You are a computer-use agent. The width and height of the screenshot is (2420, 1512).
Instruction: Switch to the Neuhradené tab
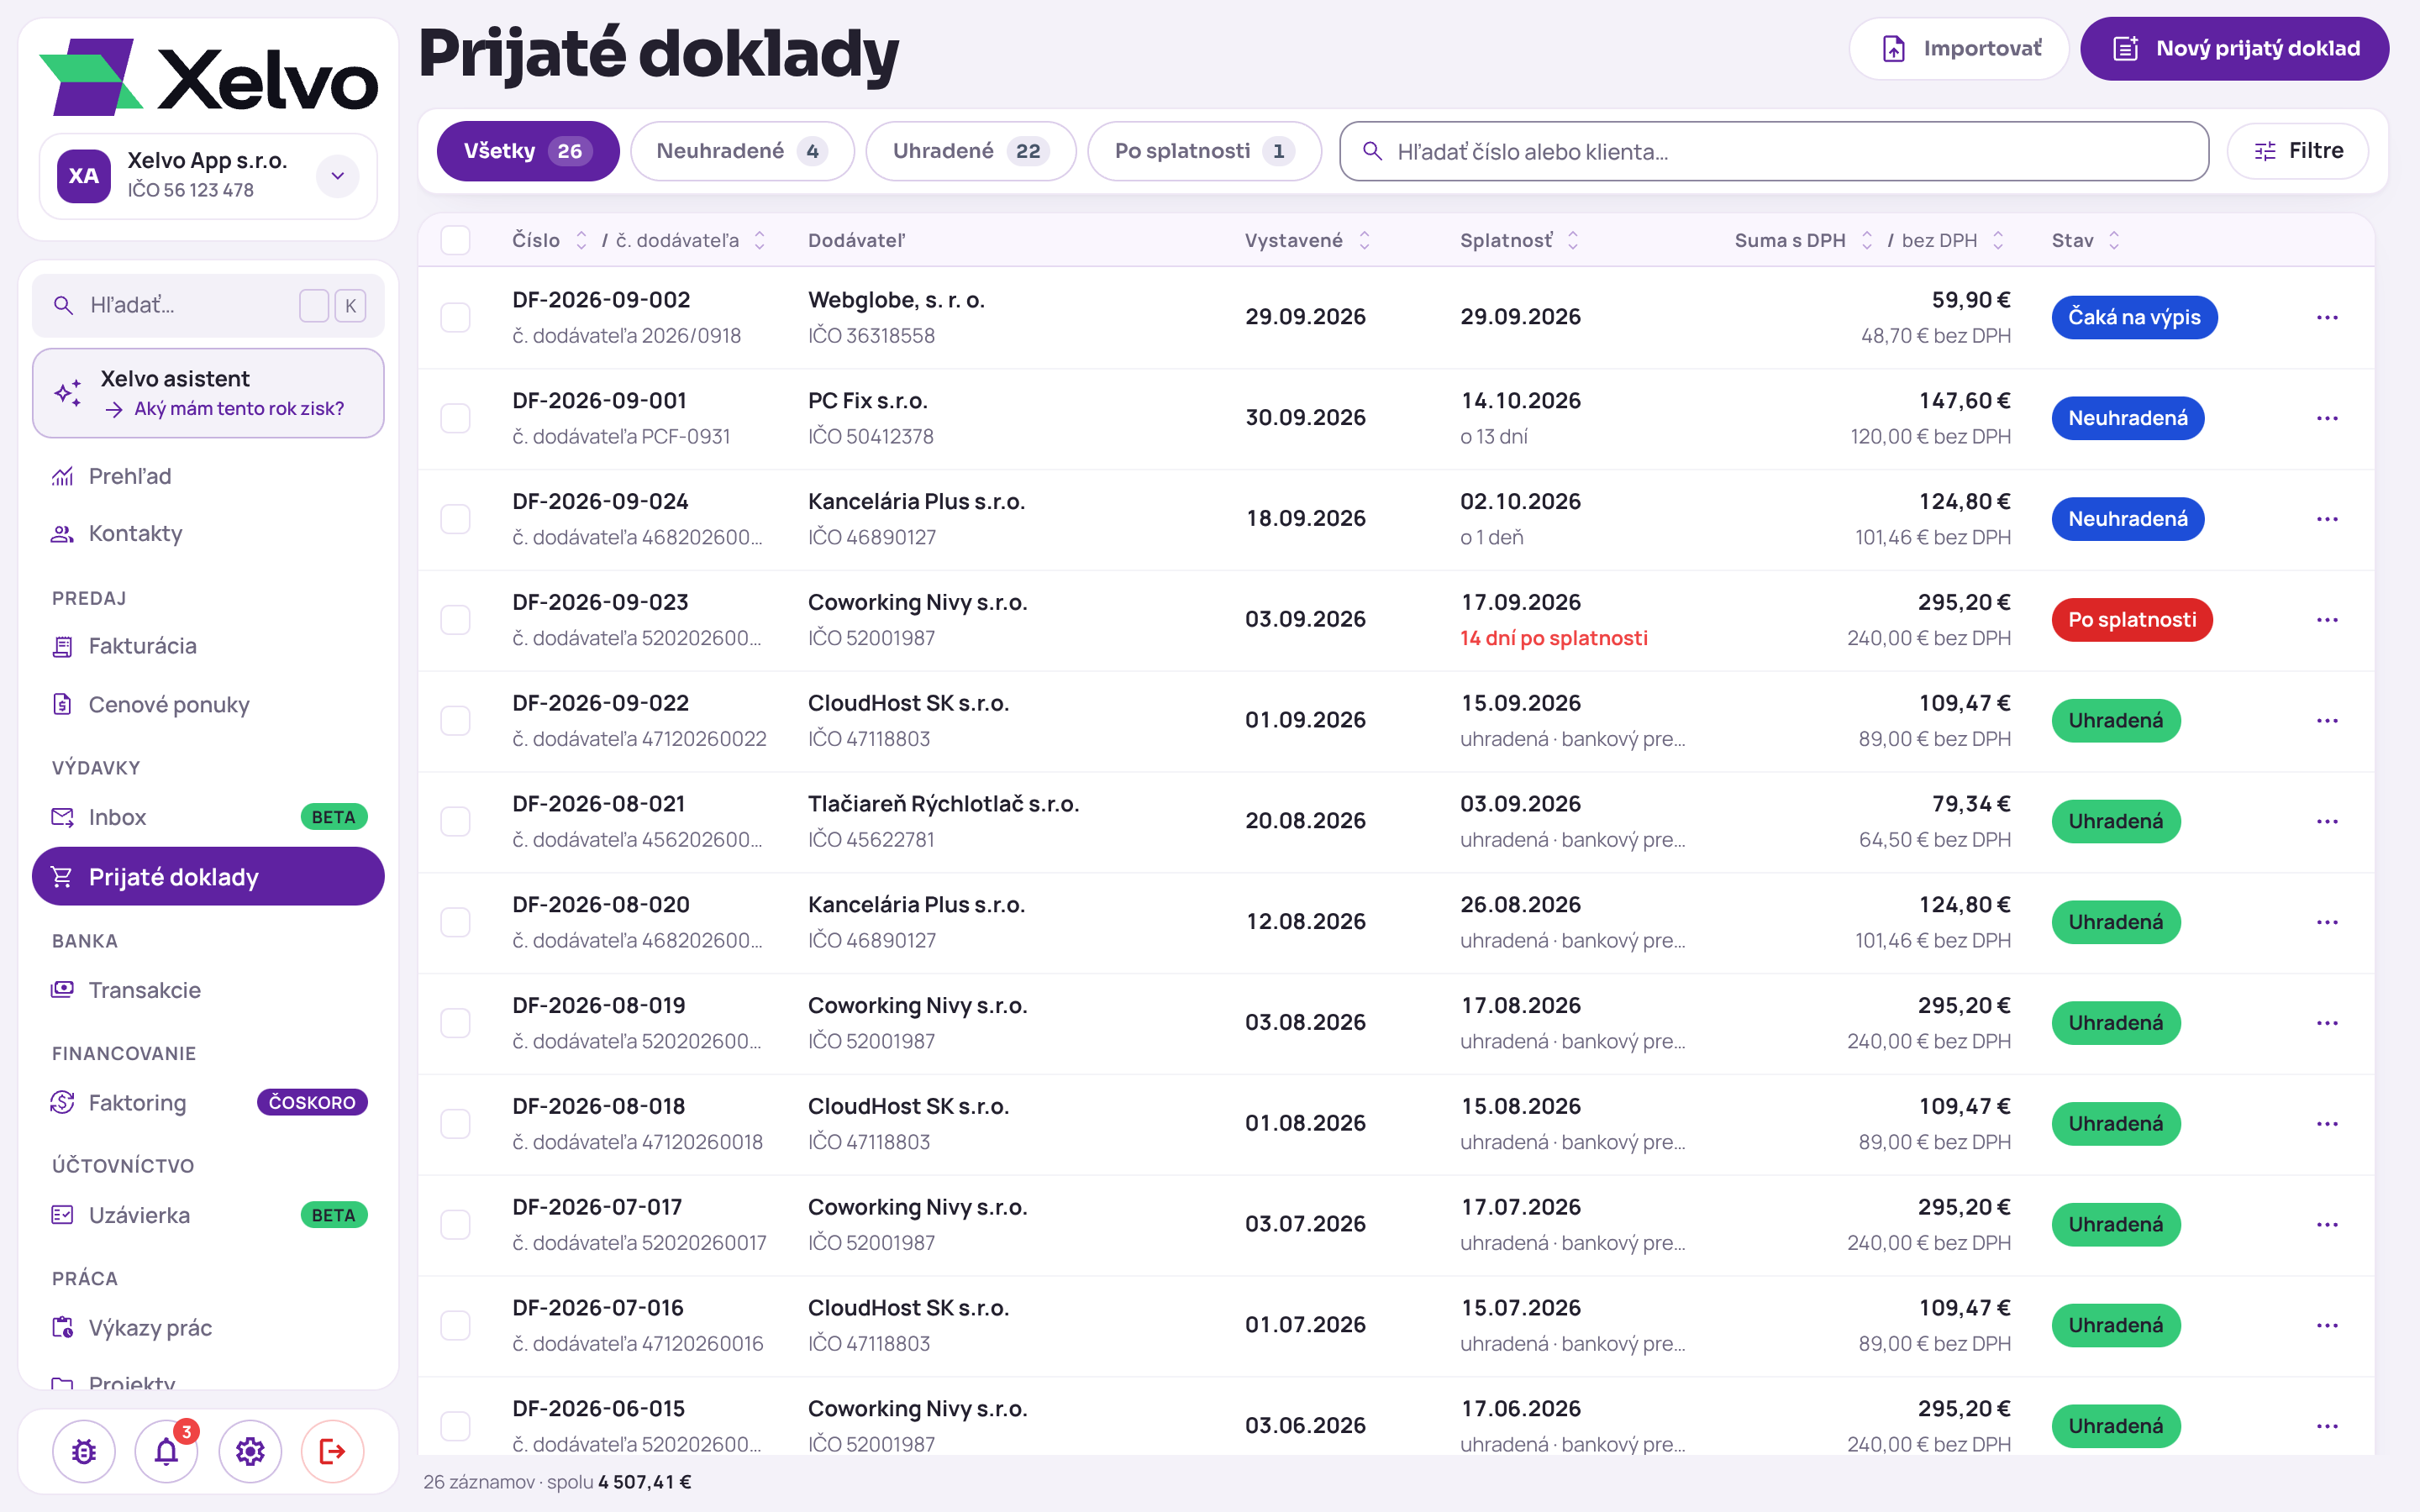(x=742, y=151)
